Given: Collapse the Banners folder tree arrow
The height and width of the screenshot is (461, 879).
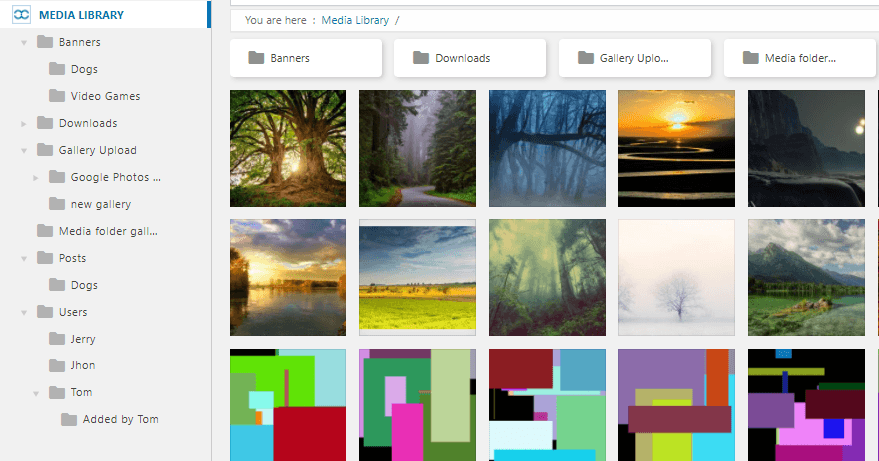Looking at the screenshot, I should (24, 43).
